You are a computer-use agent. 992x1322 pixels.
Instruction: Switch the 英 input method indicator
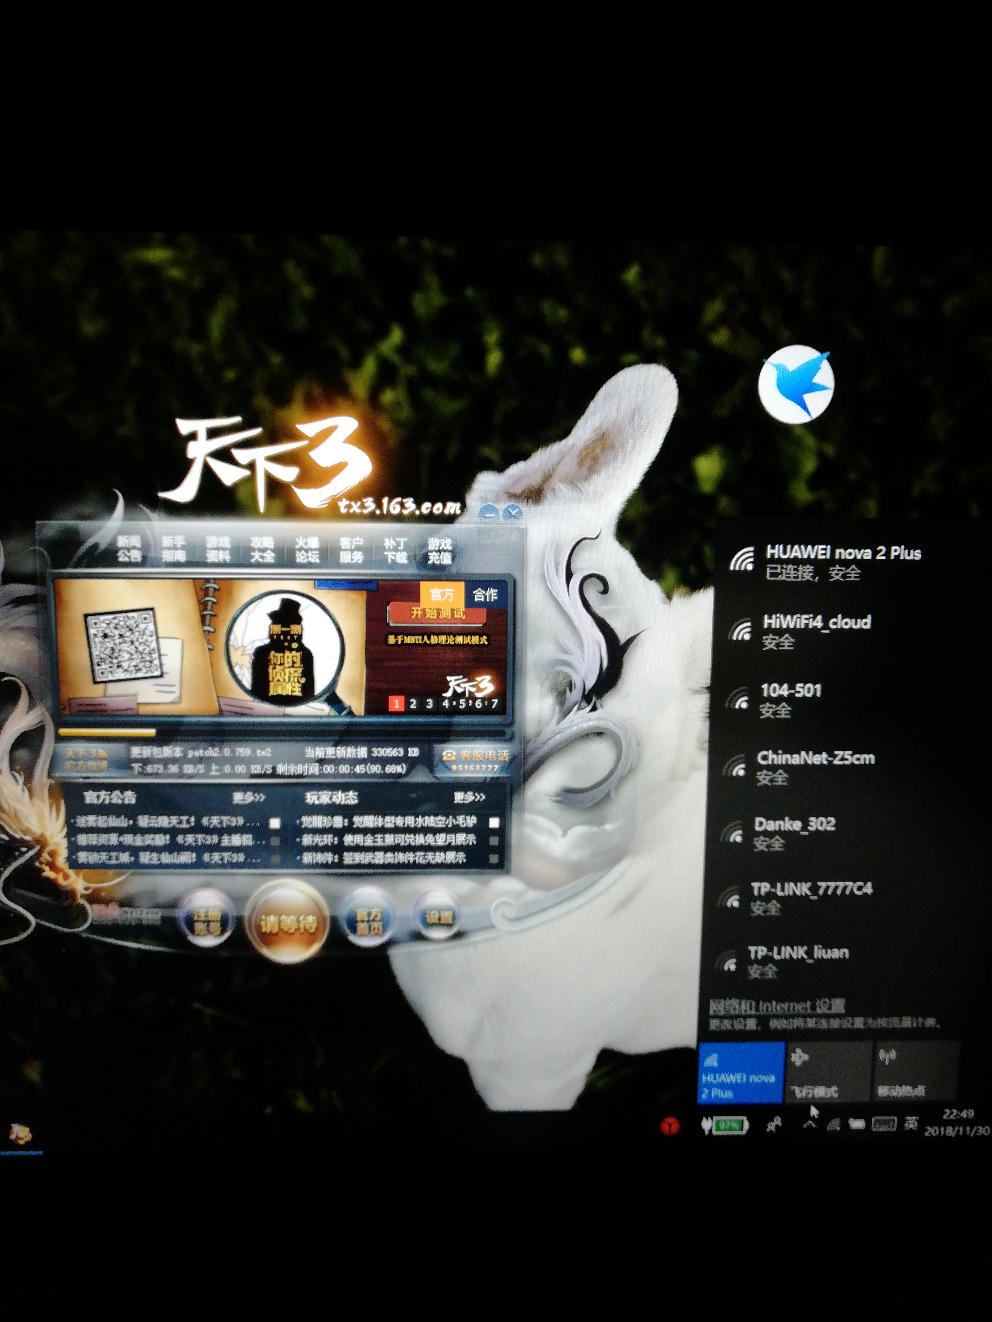[x=911, y=1123]
